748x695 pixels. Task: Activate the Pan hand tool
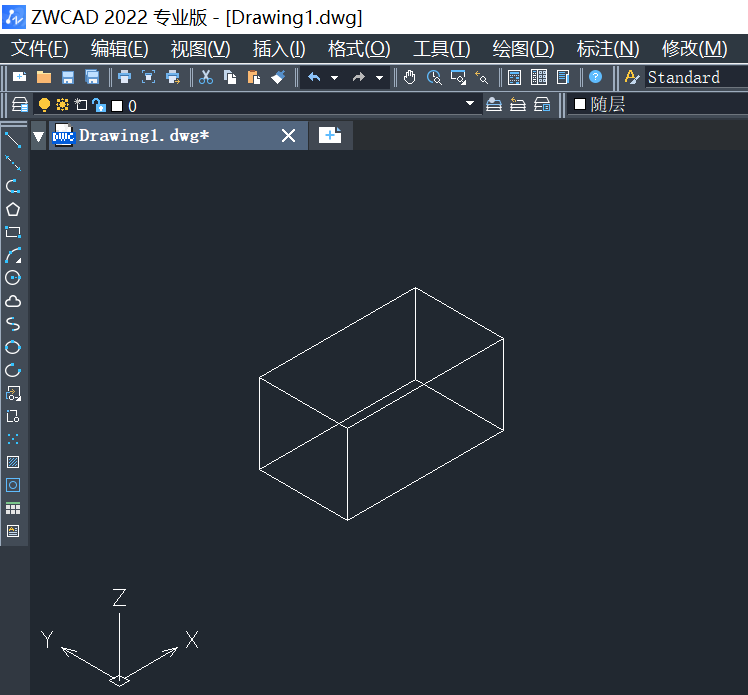pyautogui.click(x=410, y=77)
